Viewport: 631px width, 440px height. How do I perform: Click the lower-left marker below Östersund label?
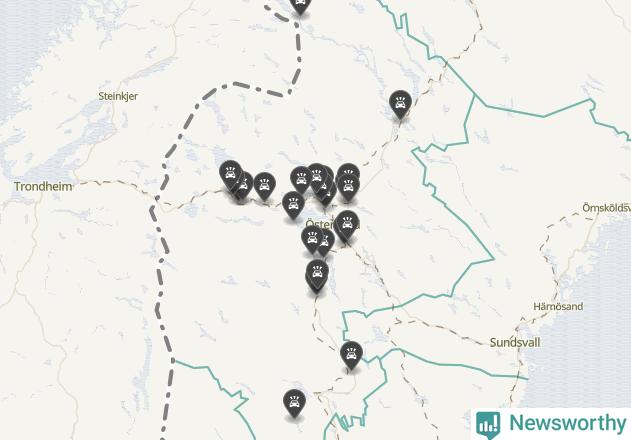tap(312, 240)
